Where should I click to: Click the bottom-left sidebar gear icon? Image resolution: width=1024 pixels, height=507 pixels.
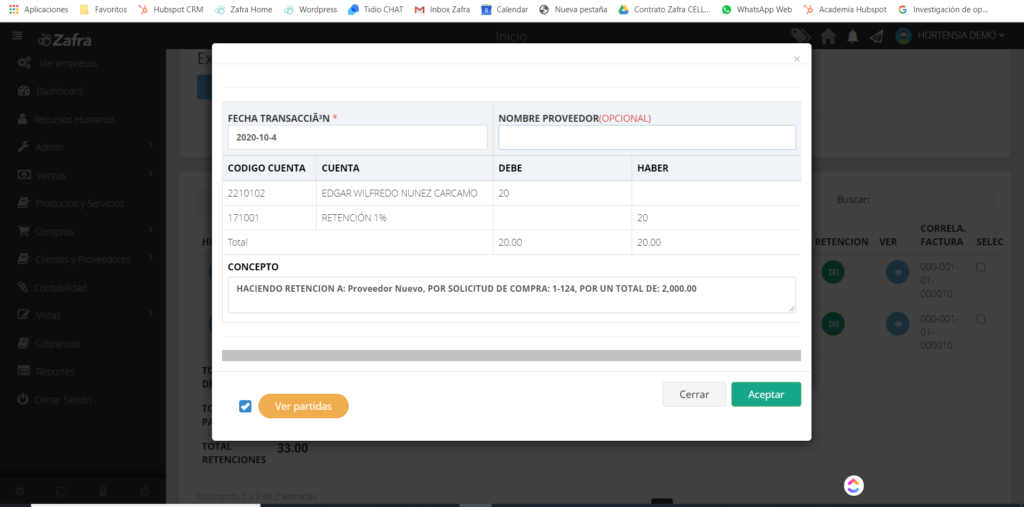20,491
